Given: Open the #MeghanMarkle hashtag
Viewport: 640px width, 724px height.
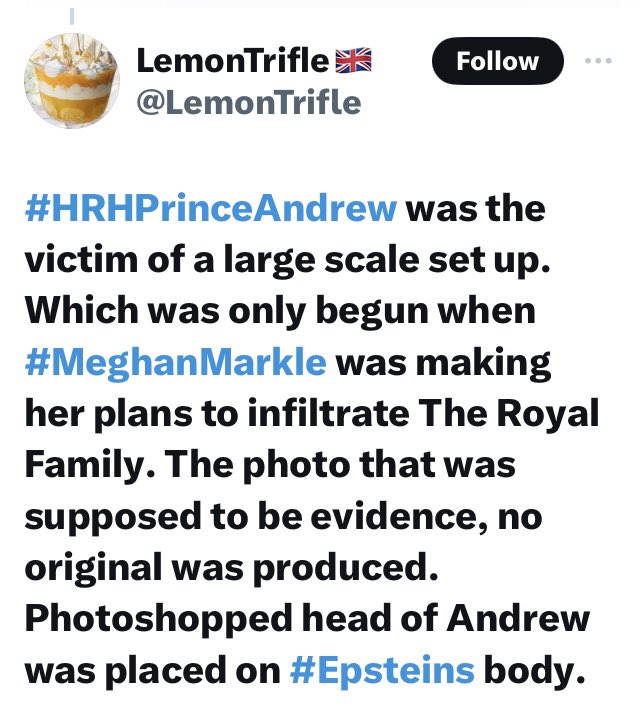Looking at the screenshot, I should 175,362.
